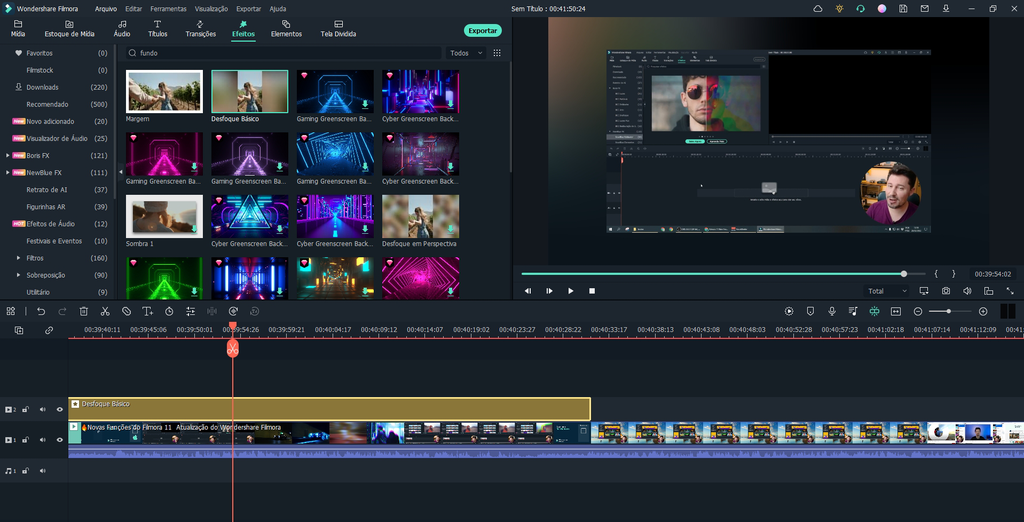The image size is (1024, 522).
Task: Click the monitor display settings icon under preview
Action: pyautogui.click(x=924, y=291)
